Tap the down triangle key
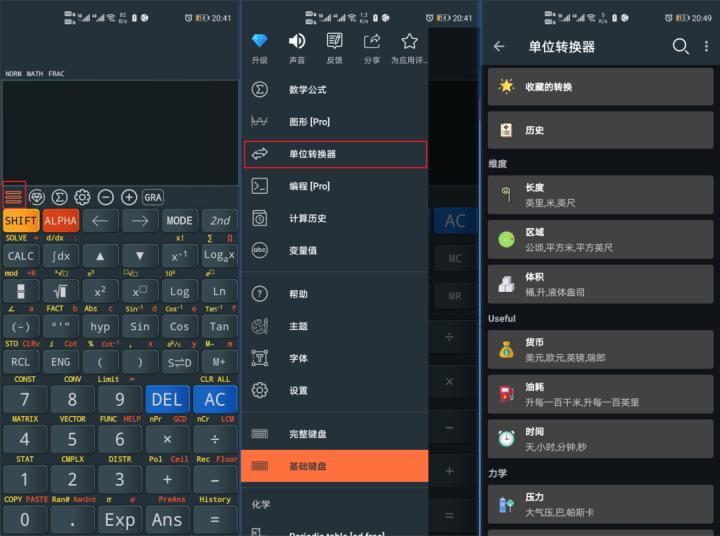This screenshot has width=720, height=536. click(x=140, y=256)
